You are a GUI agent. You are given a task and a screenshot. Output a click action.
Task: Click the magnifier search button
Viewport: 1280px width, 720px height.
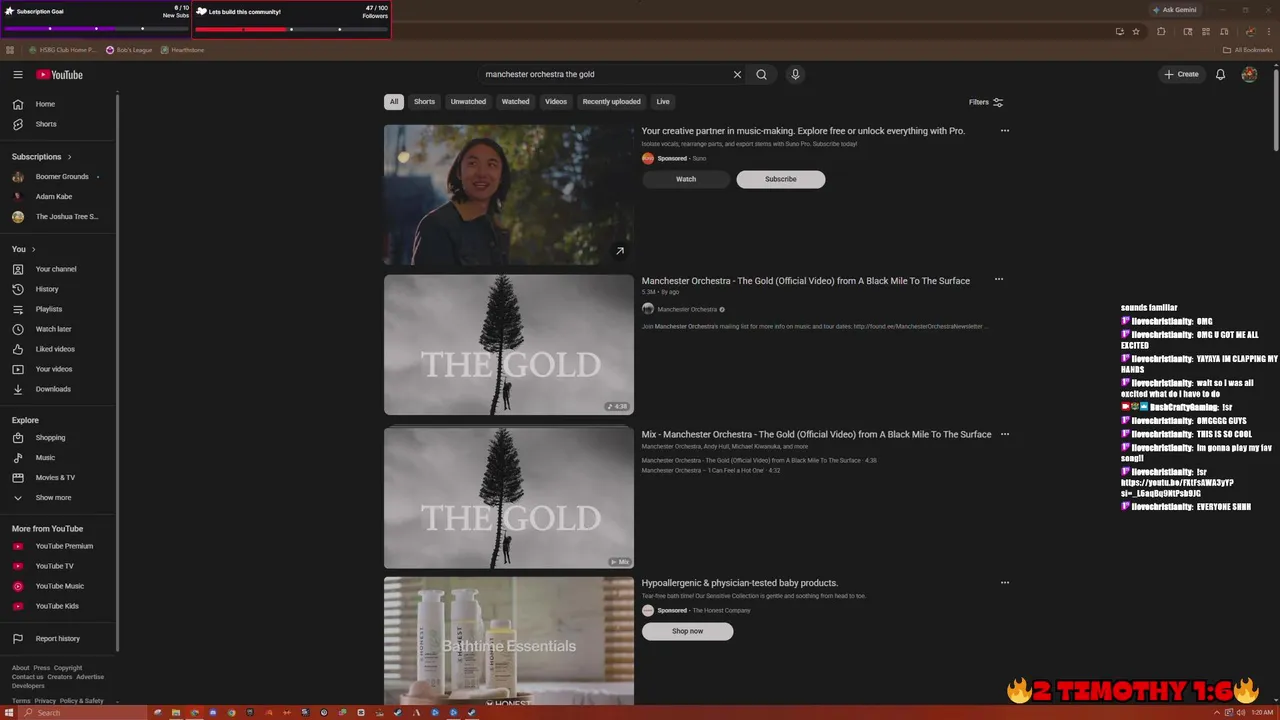click(761, 74)
